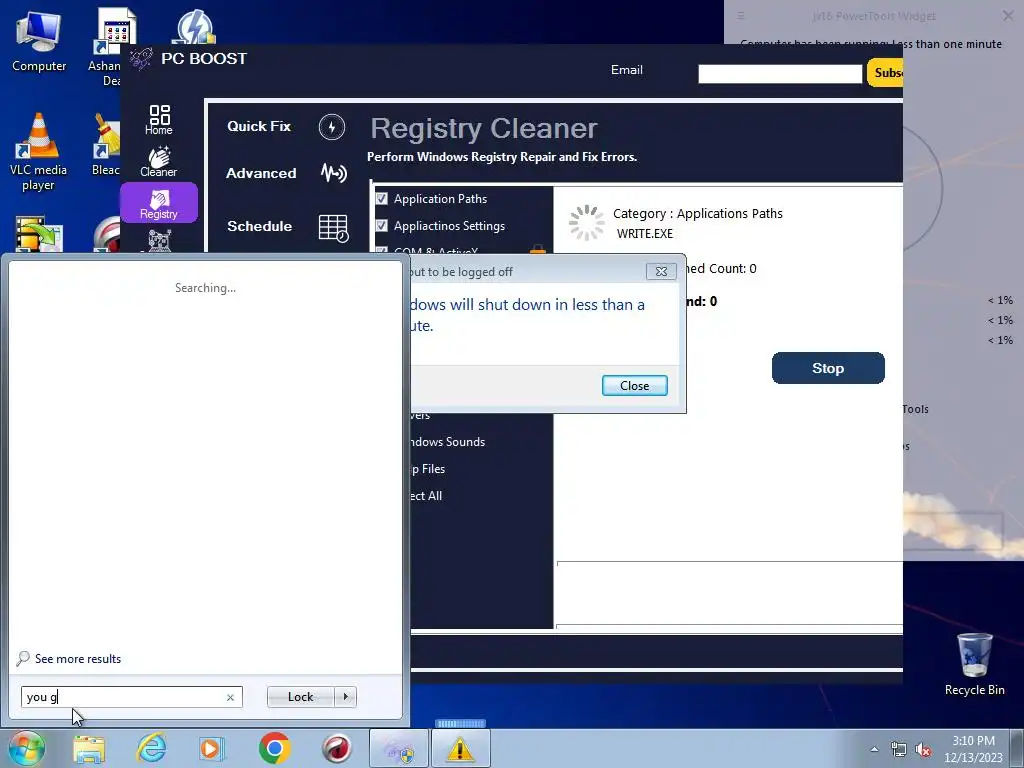This screenshot has width=1024, height=768.
Task: Click the taskbar clock showing 3:10 PM
Action: [973, 749]
